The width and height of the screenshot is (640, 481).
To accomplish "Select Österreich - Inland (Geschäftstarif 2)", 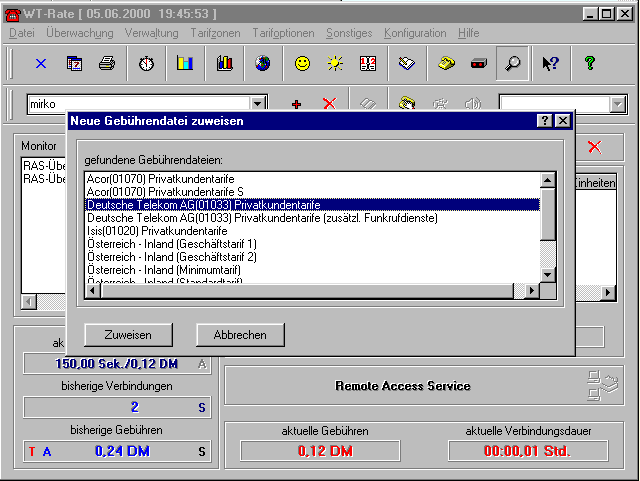I will coord(313,257).
